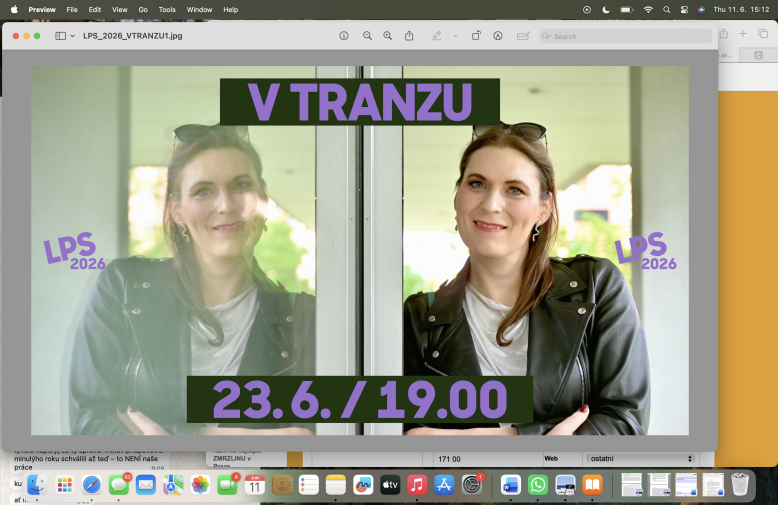Open the Window menu
Viewport: 778px width, 505px height.
coord(199,9)
